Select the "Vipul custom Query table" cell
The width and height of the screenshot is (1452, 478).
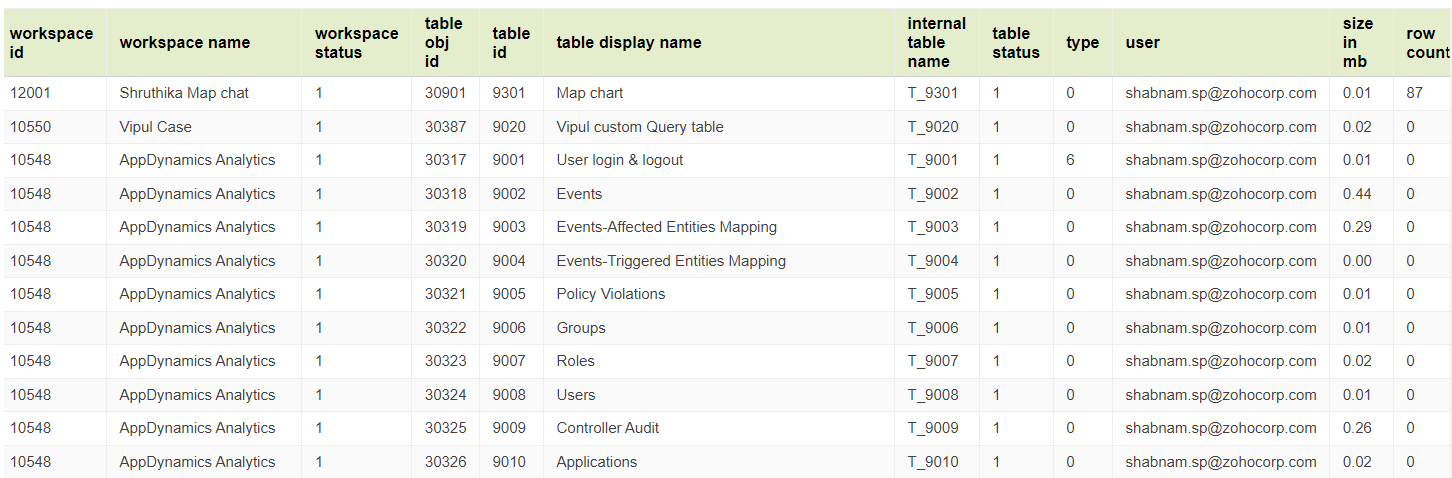tap(639, 127)
